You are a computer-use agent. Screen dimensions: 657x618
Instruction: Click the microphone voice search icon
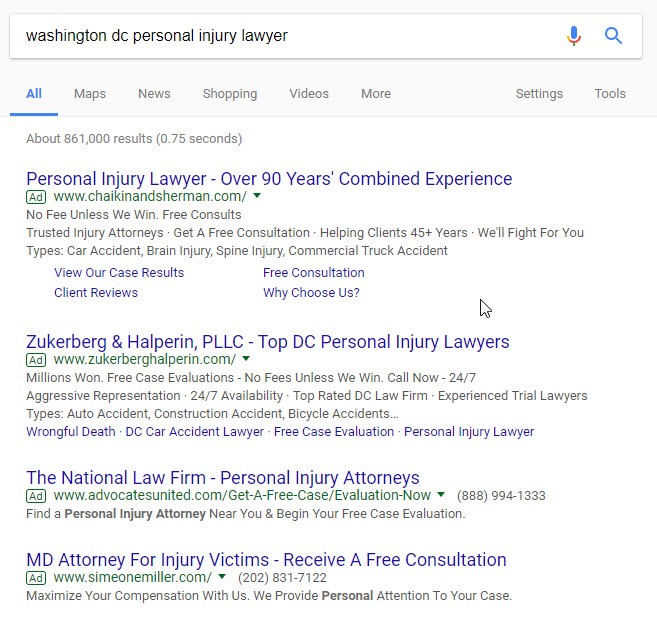click(x=574, y=36)
